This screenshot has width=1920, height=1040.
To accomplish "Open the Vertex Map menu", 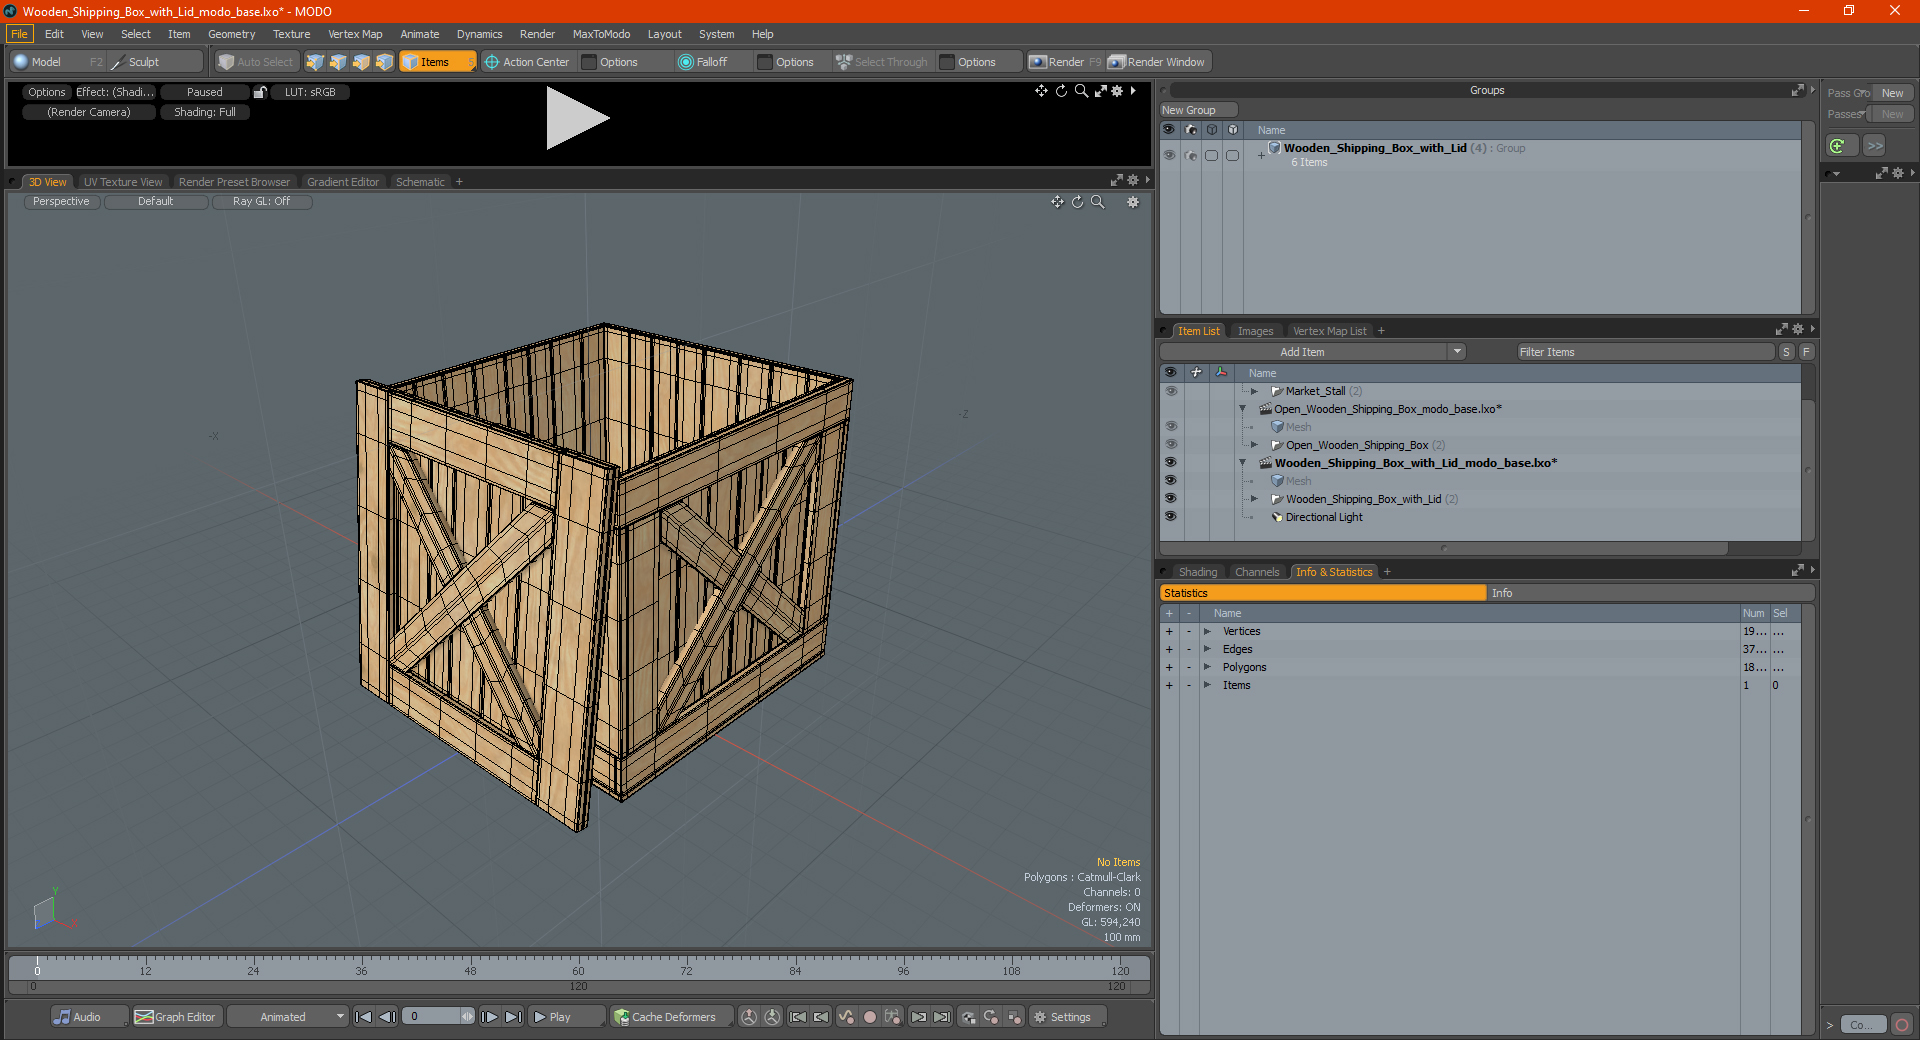I will (355, 34).
